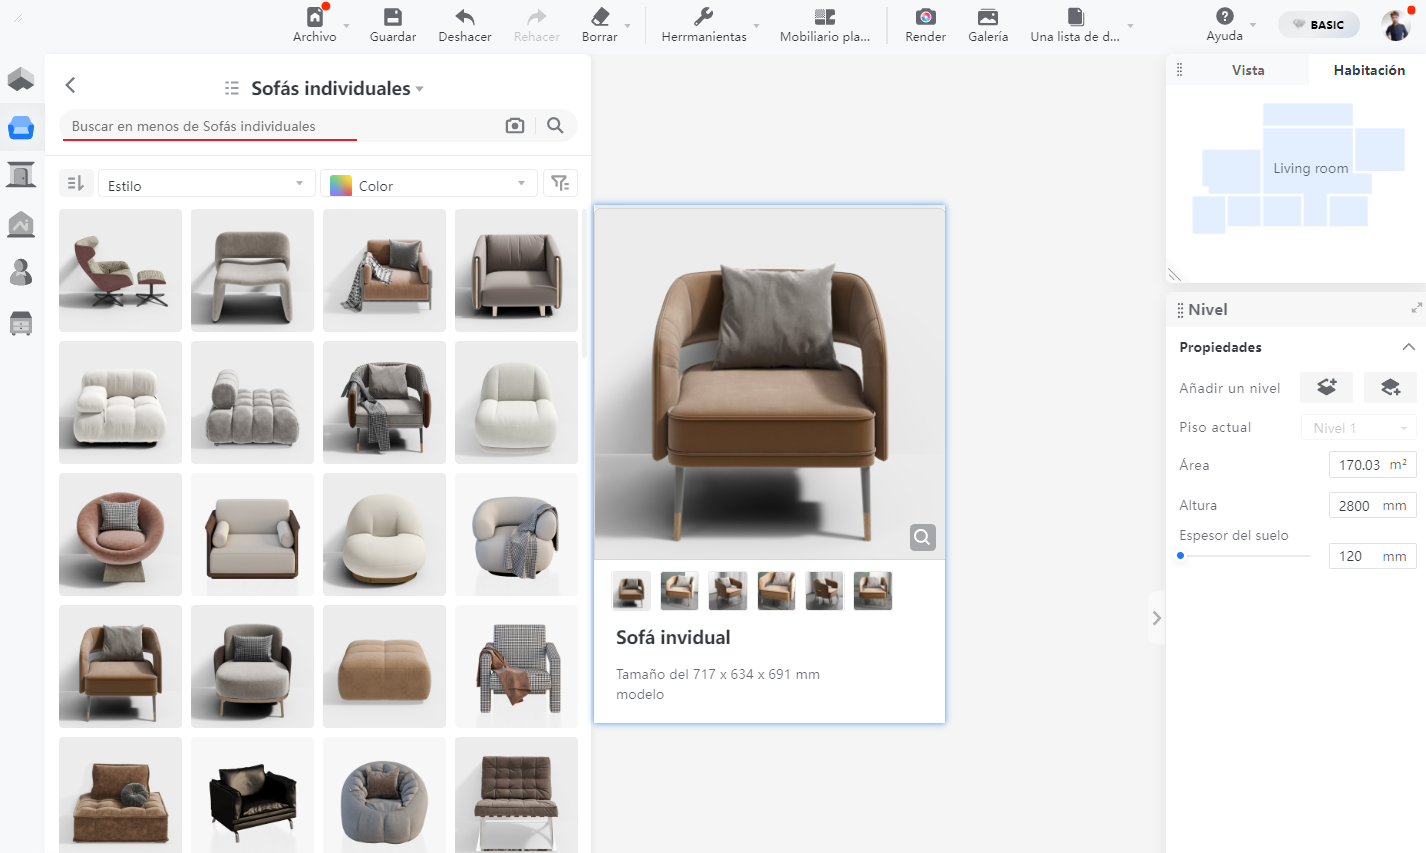This screenshot has height=853, width=1426.
Task: Click the sort order icon beside Estilo
Action: coord(75,183)
